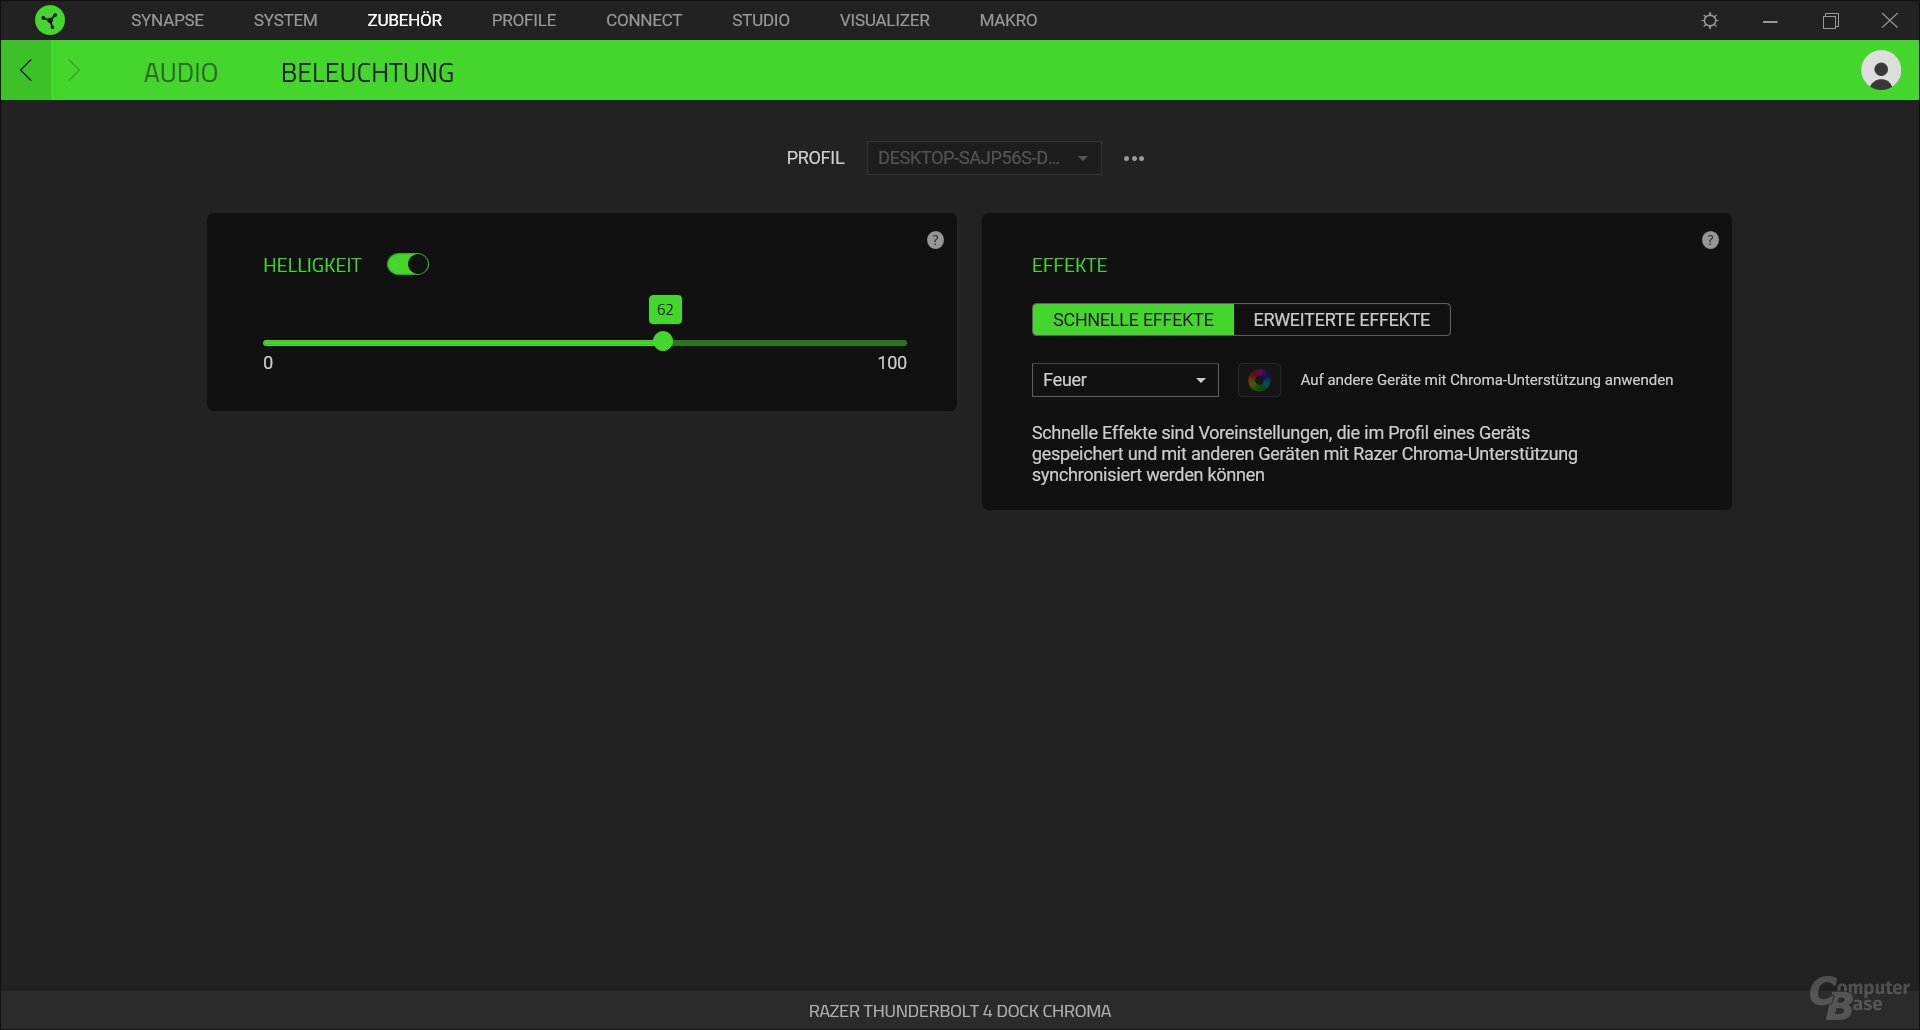The width and height of the screenshot is (1920, 1030).
Task: Switch to the Visualizer tab
Action: (884, 20)
